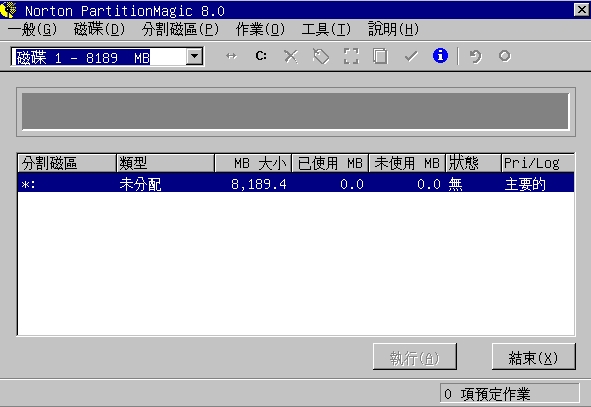Open the 分割磁區(P) menu
The height and width of the screenshot is (407, 591).
pos(180,29)
